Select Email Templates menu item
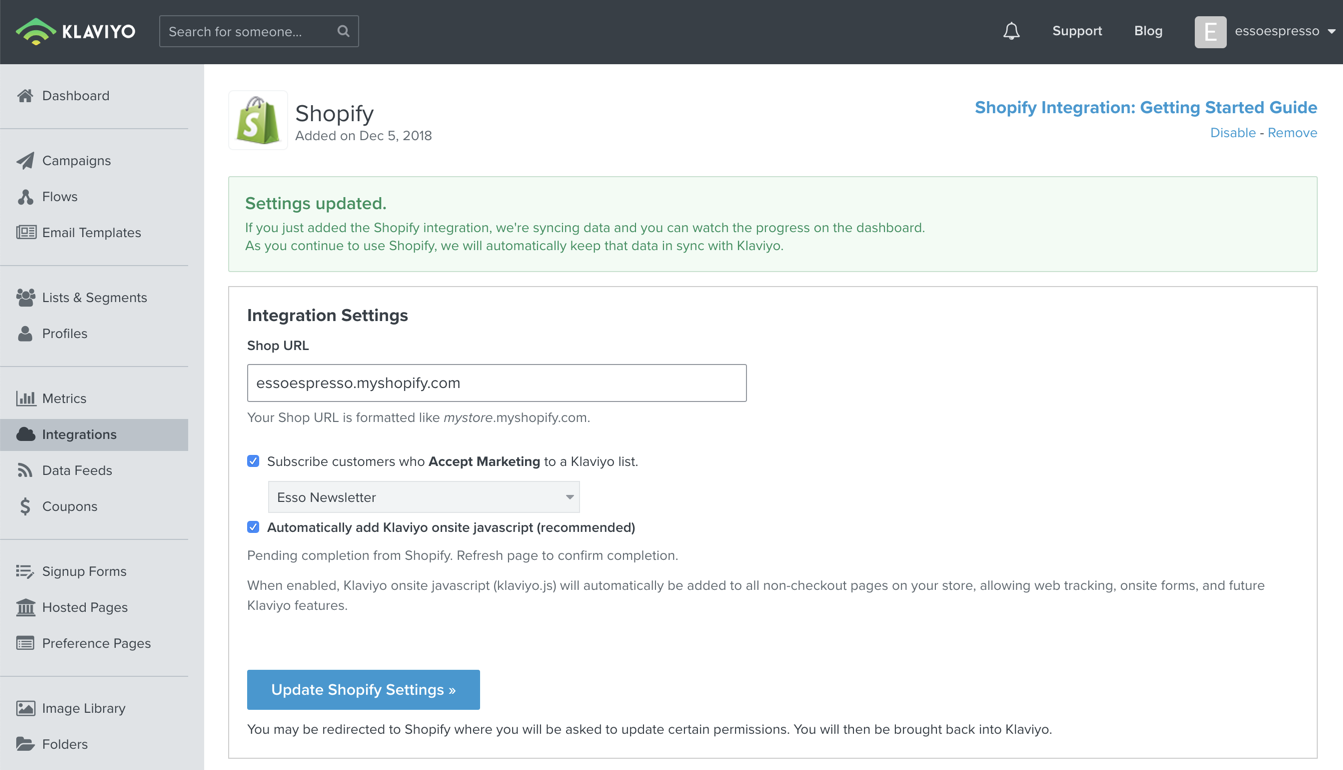Viewport: 1343px width, 770px height. (x=94, y=233)
